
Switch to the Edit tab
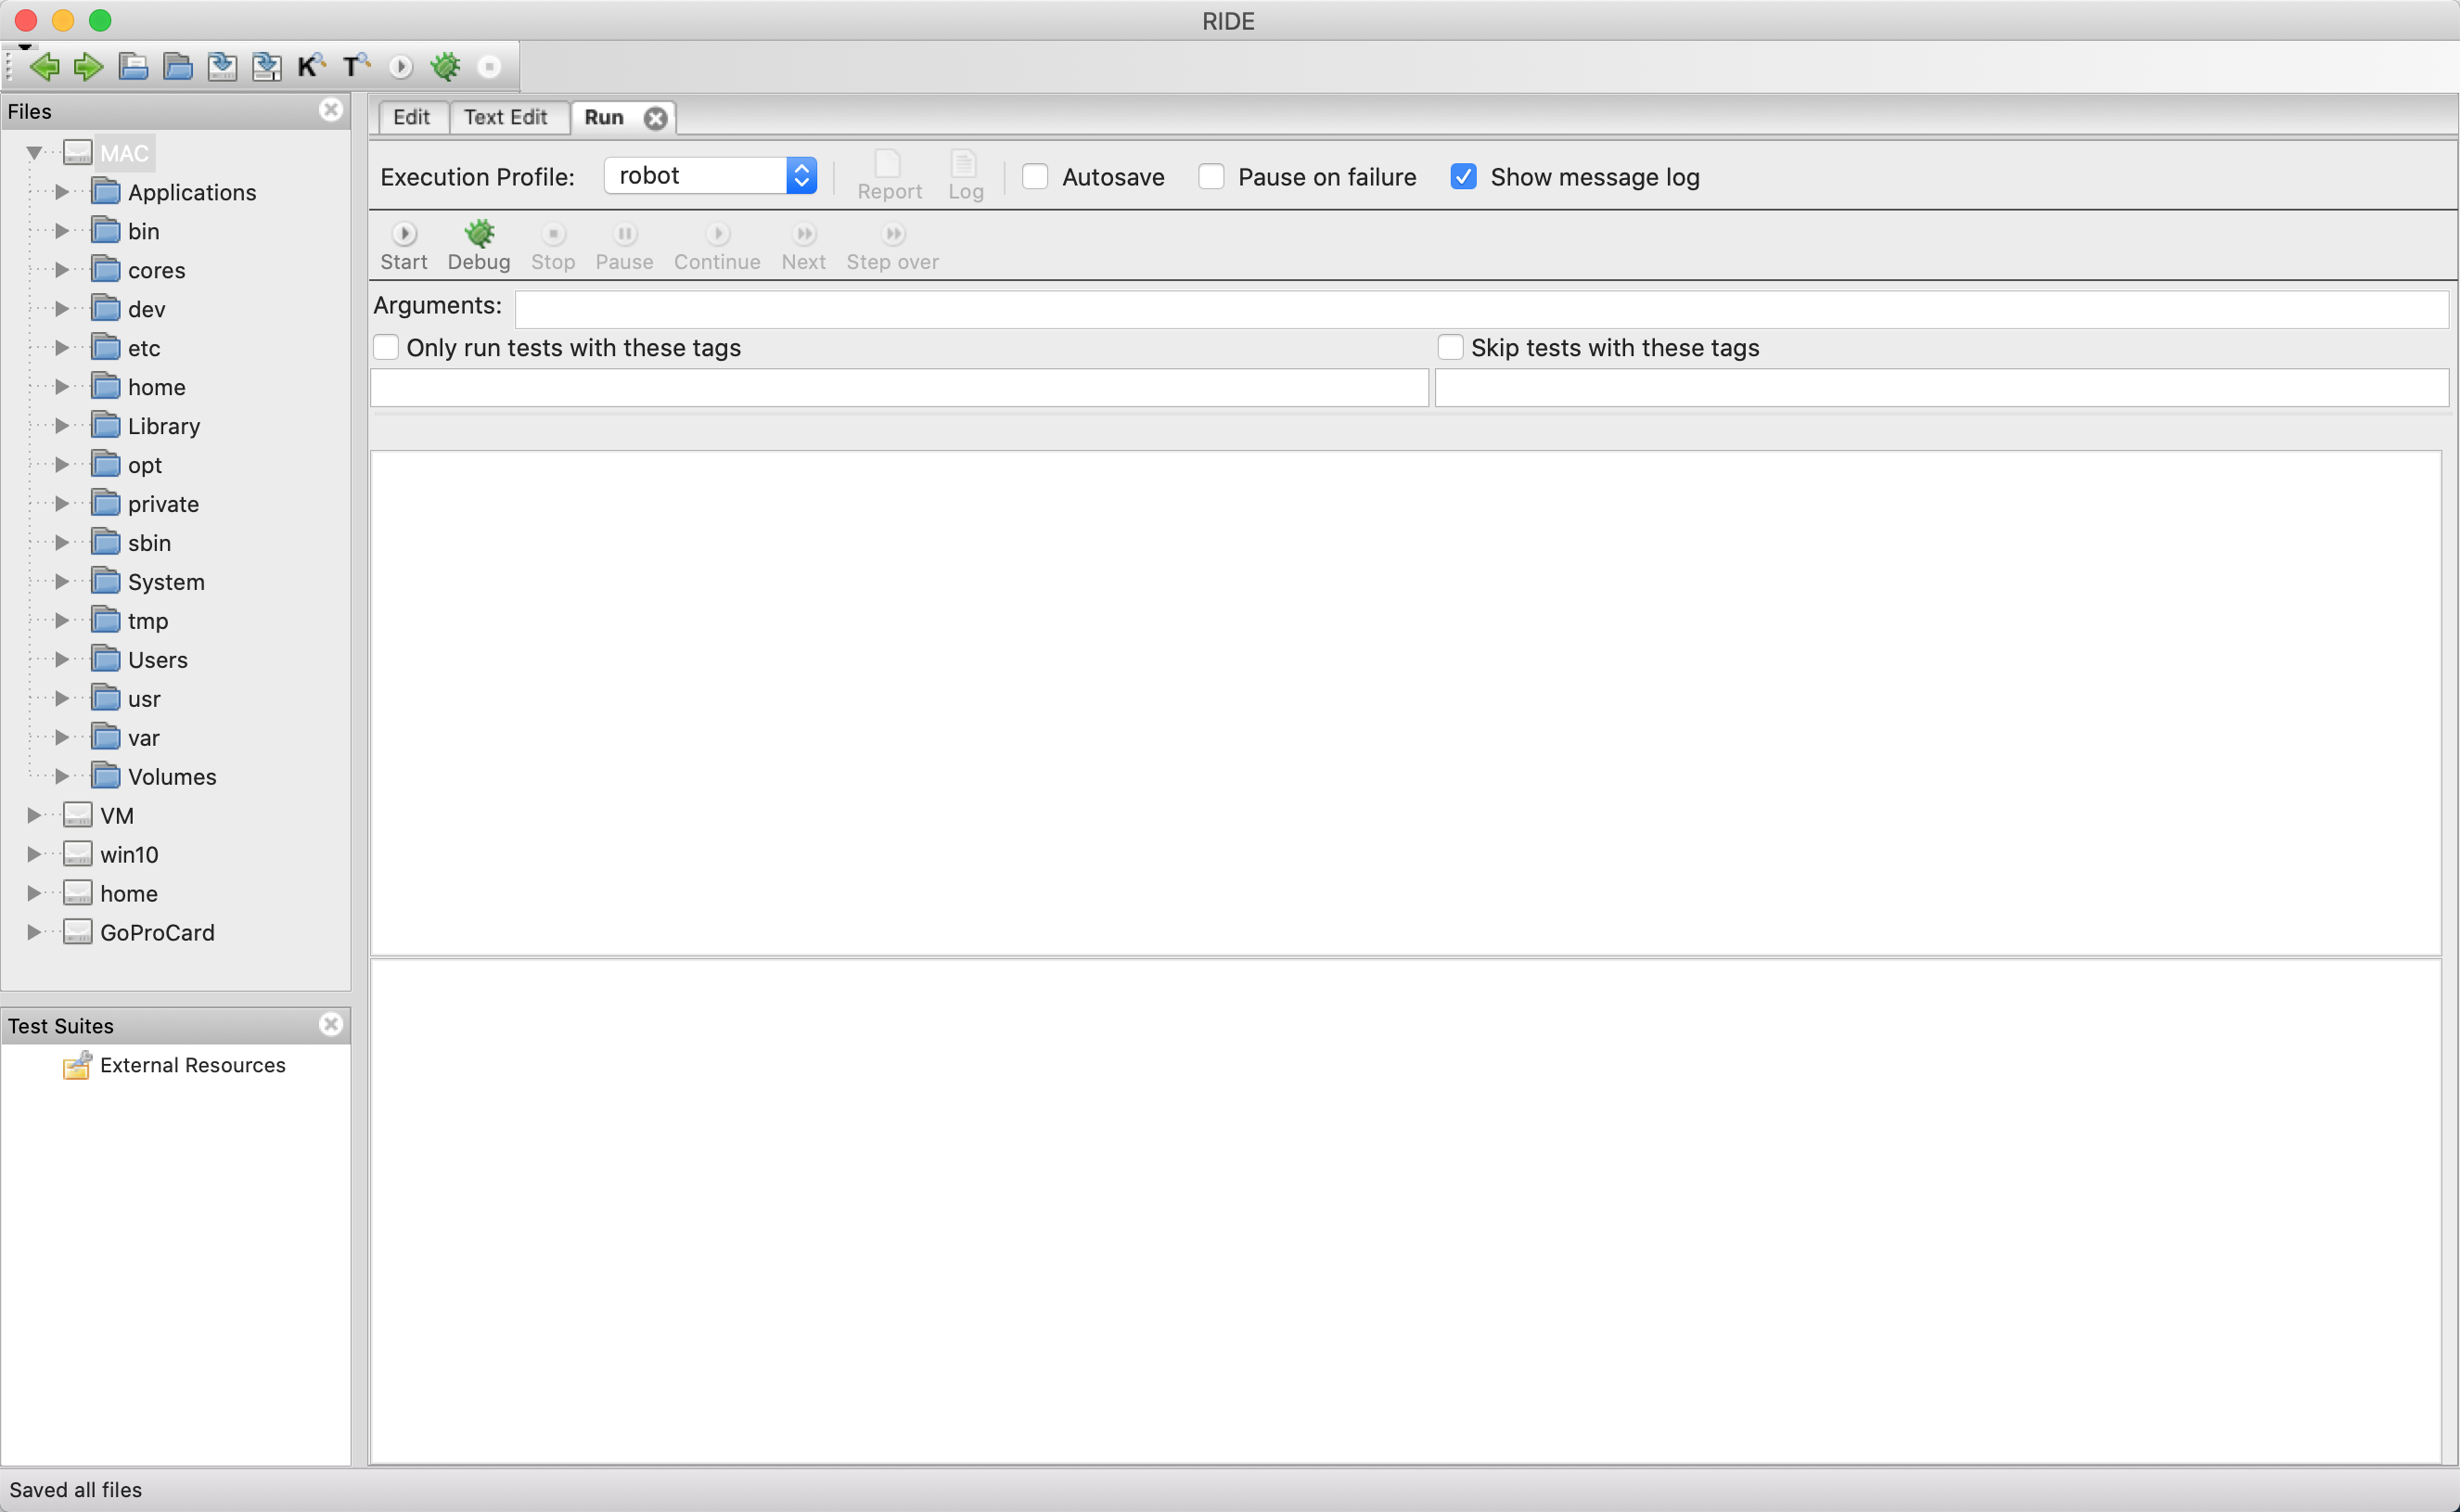tap(411, 117)
